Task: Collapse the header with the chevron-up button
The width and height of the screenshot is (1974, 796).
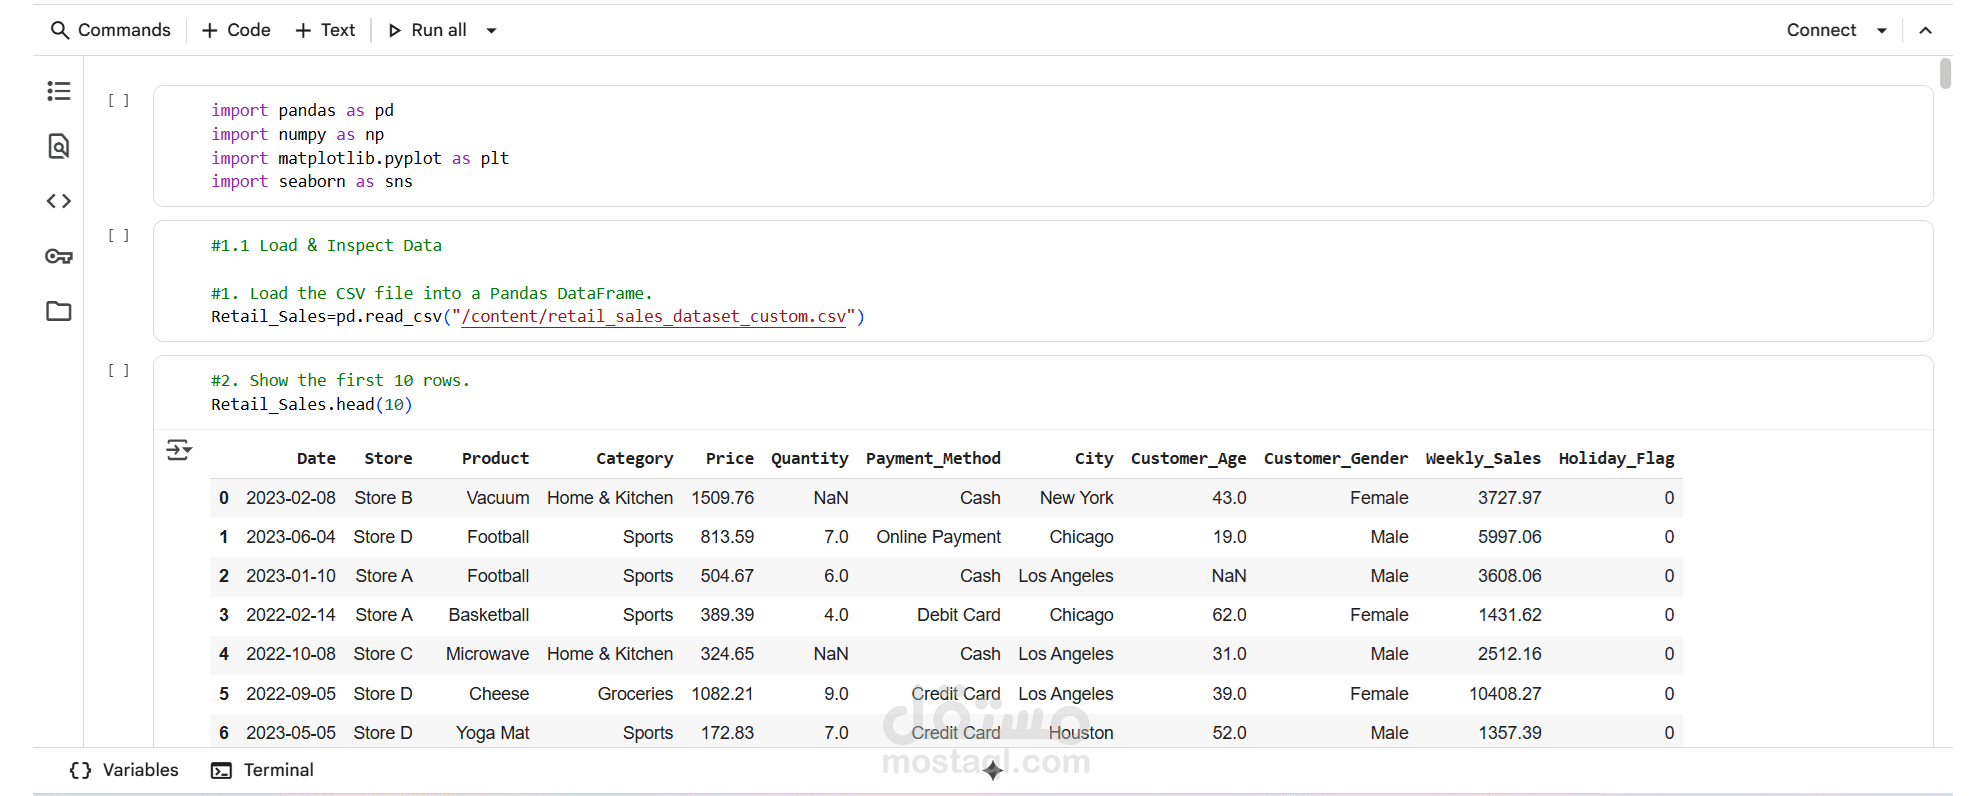Action: click(x=1925, y=30)
